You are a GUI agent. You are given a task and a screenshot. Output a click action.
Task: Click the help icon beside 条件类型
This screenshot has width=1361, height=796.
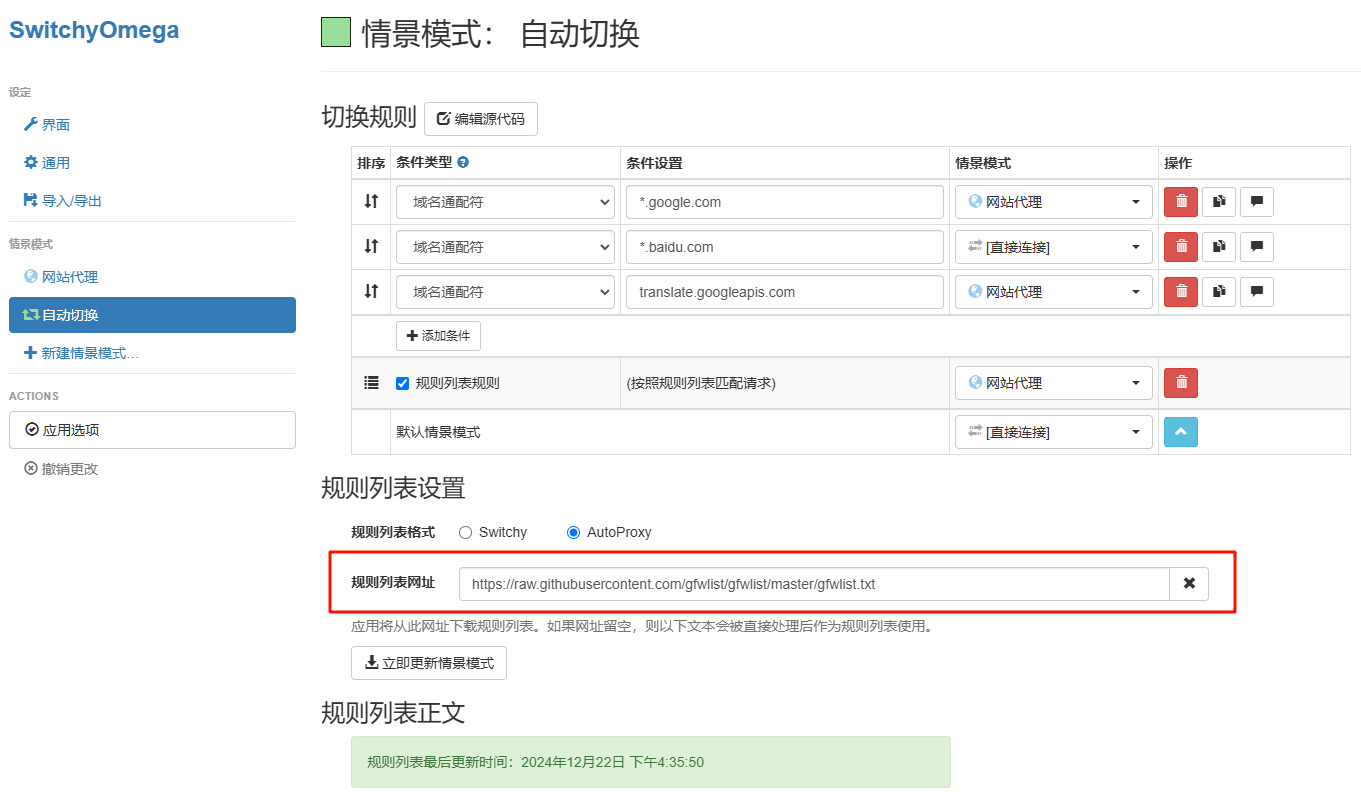coord(463,163)
